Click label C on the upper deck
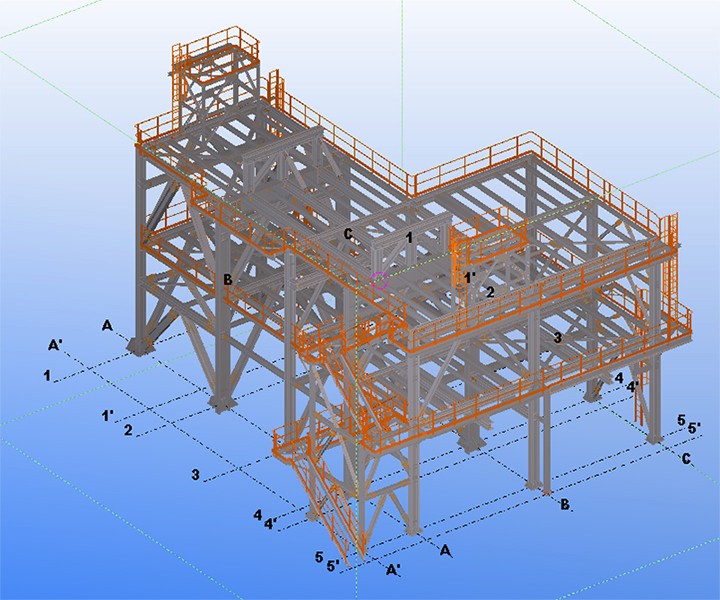720x600 pixels. point(347,234)
